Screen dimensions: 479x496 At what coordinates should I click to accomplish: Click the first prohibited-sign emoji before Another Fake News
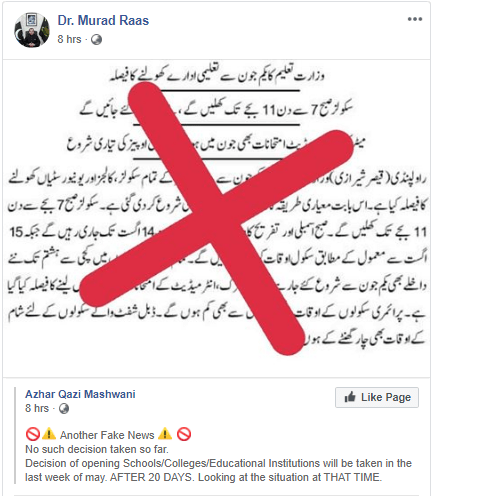(33, 435)
